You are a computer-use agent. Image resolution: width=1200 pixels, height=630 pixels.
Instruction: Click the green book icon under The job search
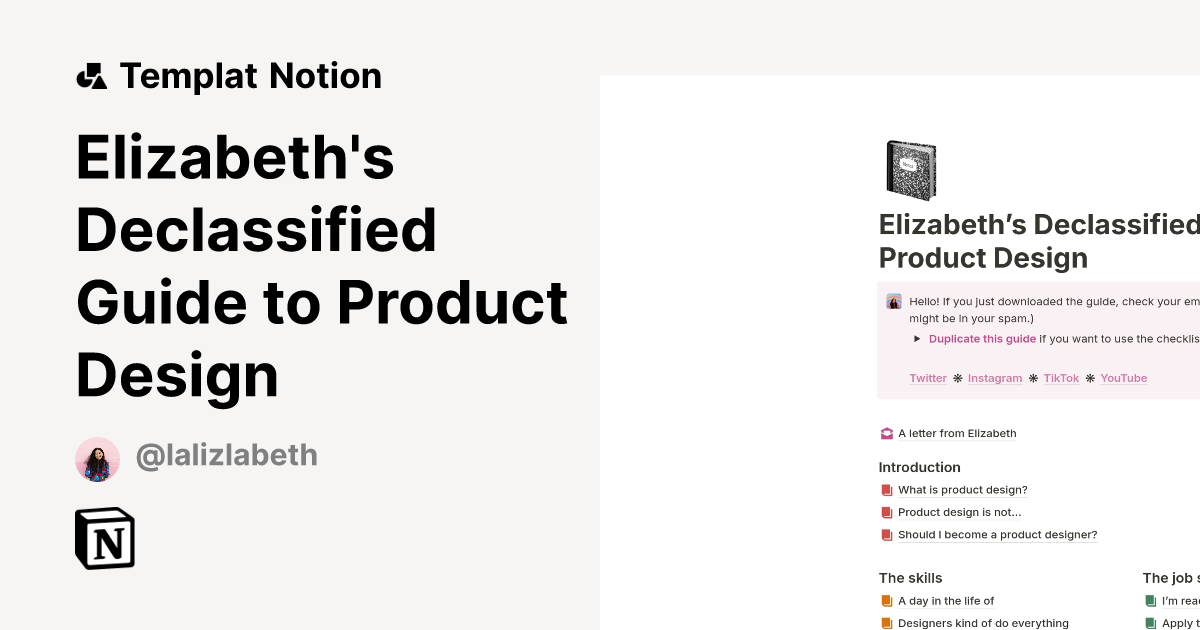pos(1149,600)
